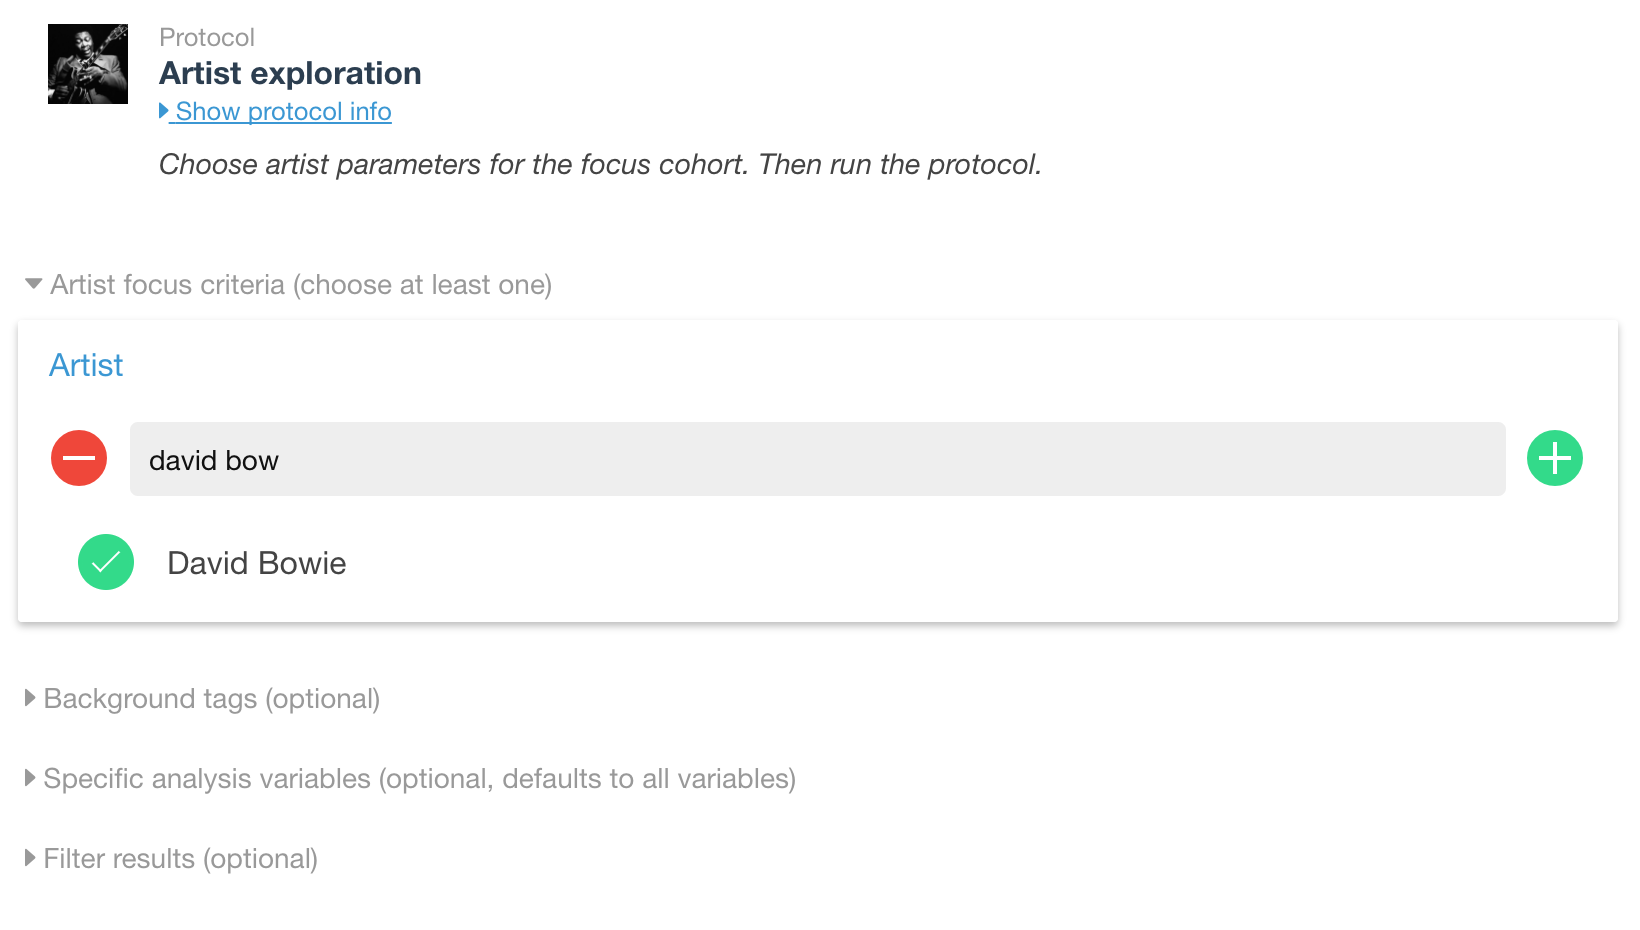Collapse the Artist focus criteria triangle
1640x930 pixels.
click(33, 284)
